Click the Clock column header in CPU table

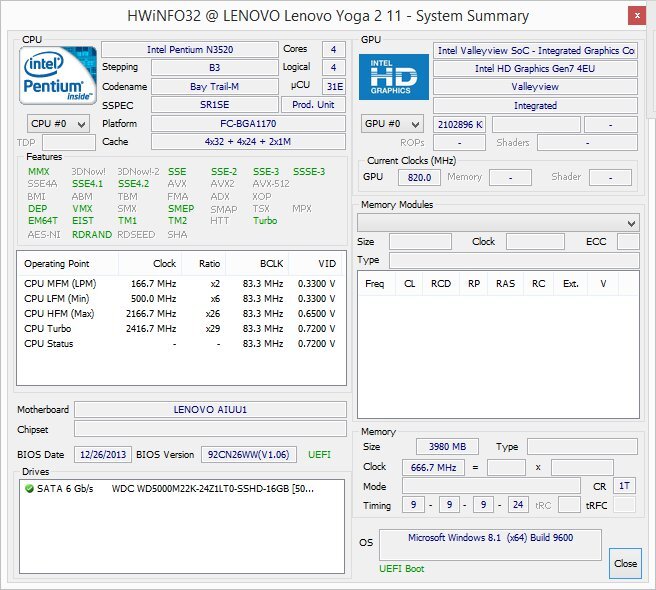coord(150,264)
